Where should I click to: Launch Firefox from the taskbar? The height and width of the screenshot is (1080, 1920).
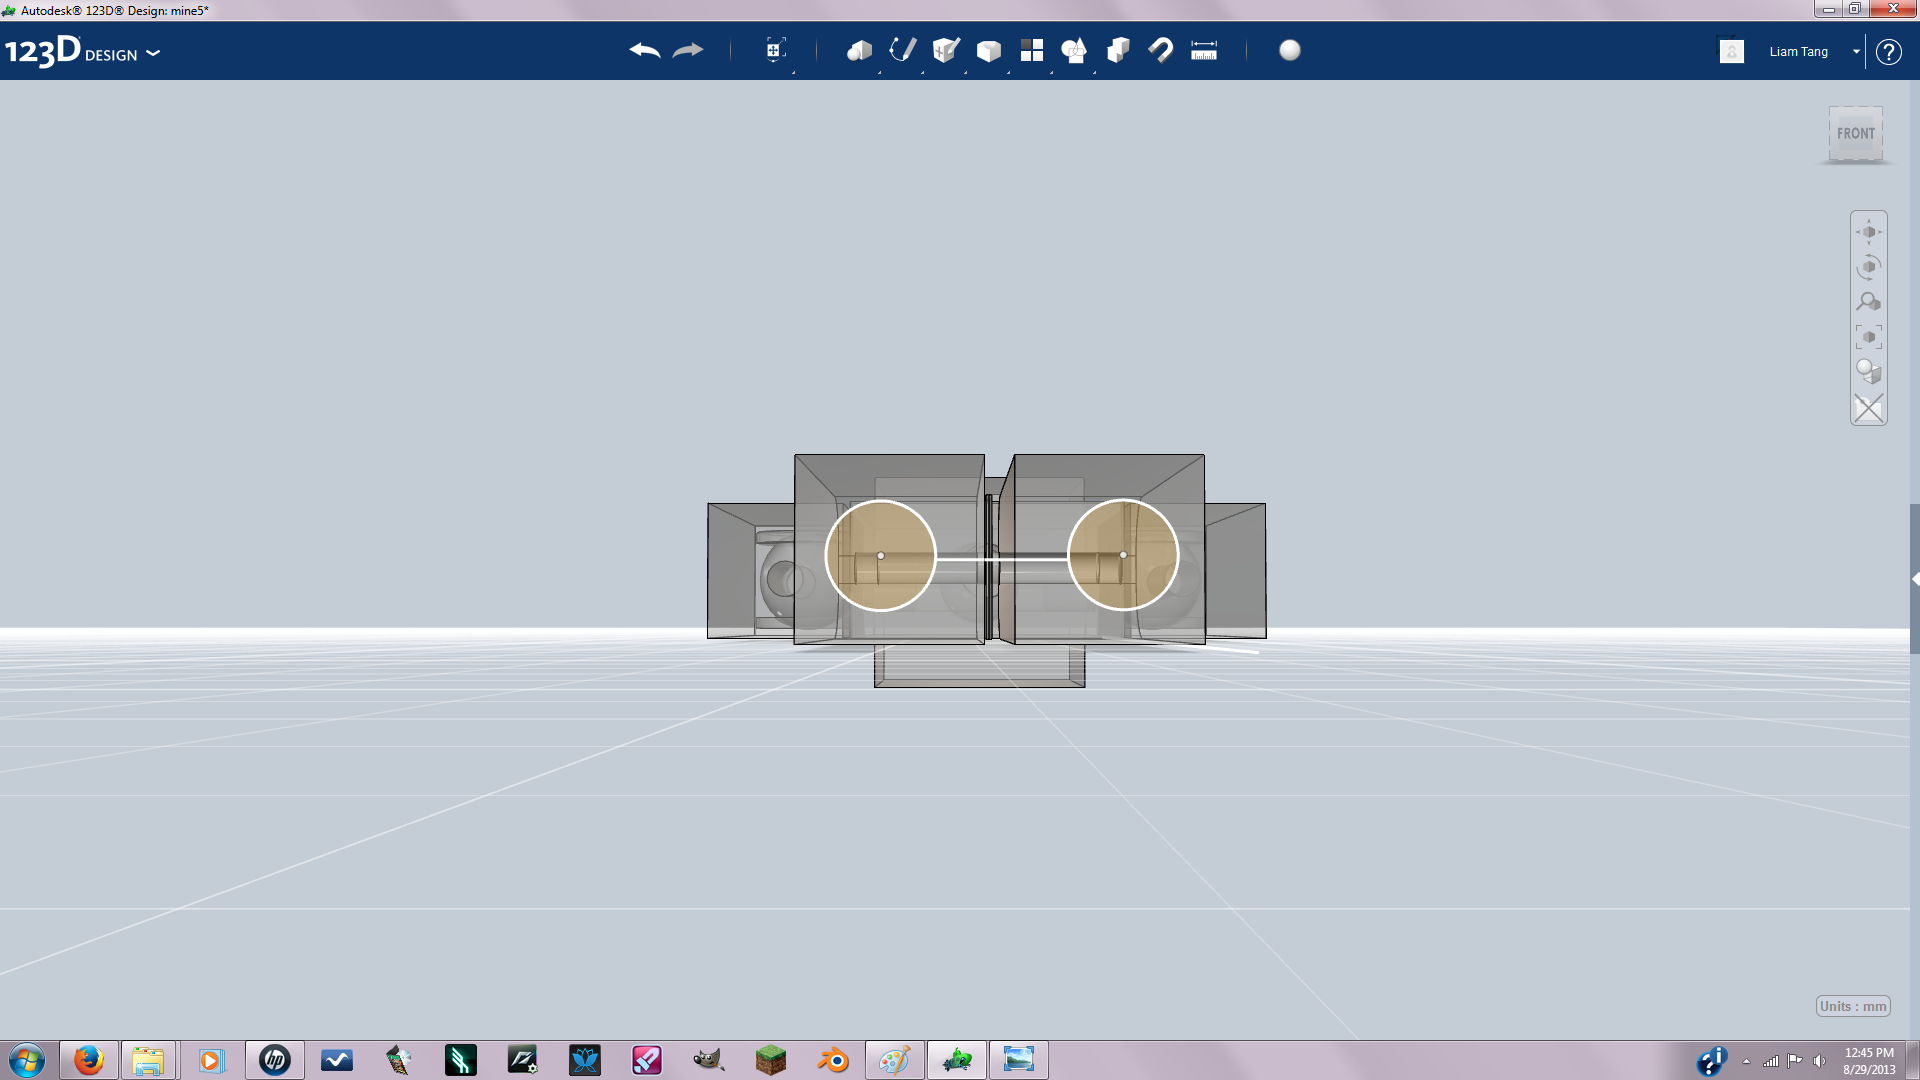pos(89,1060)
